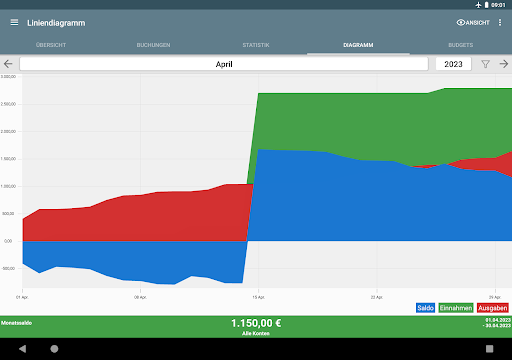Tap the Monatssaldo 1.150,00 € amount

tap(256, 323)
